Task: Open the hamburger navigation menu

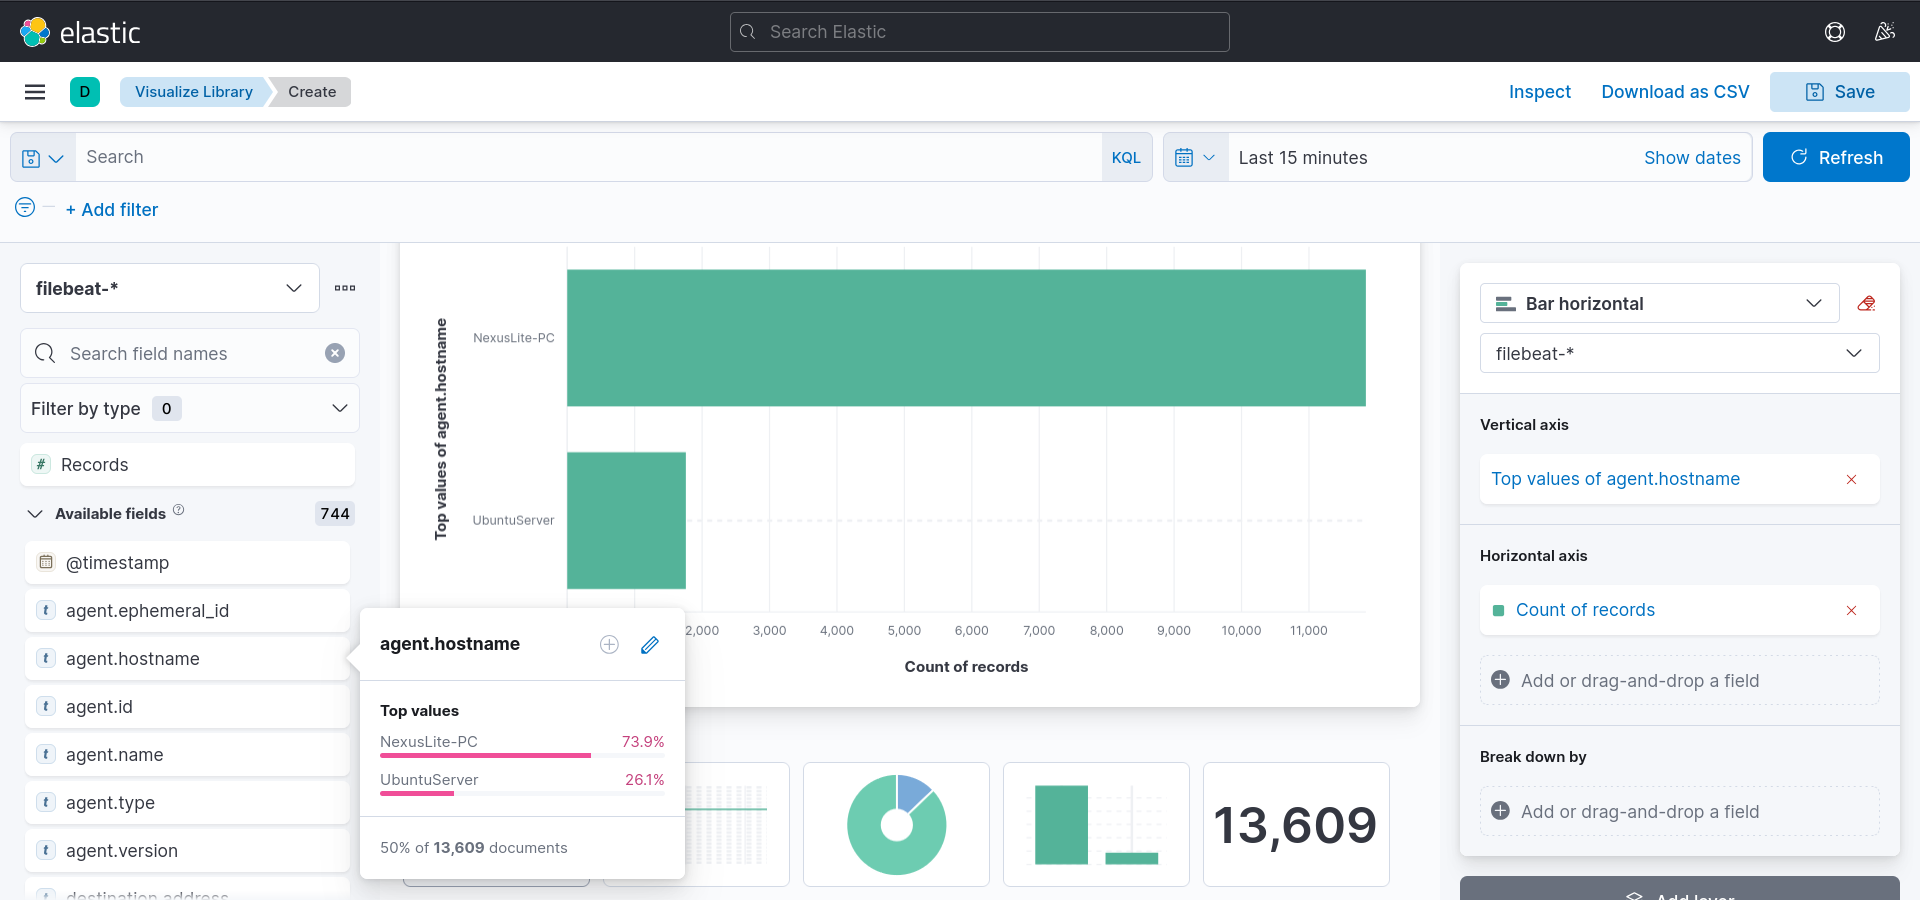Action: click(35, 92)
